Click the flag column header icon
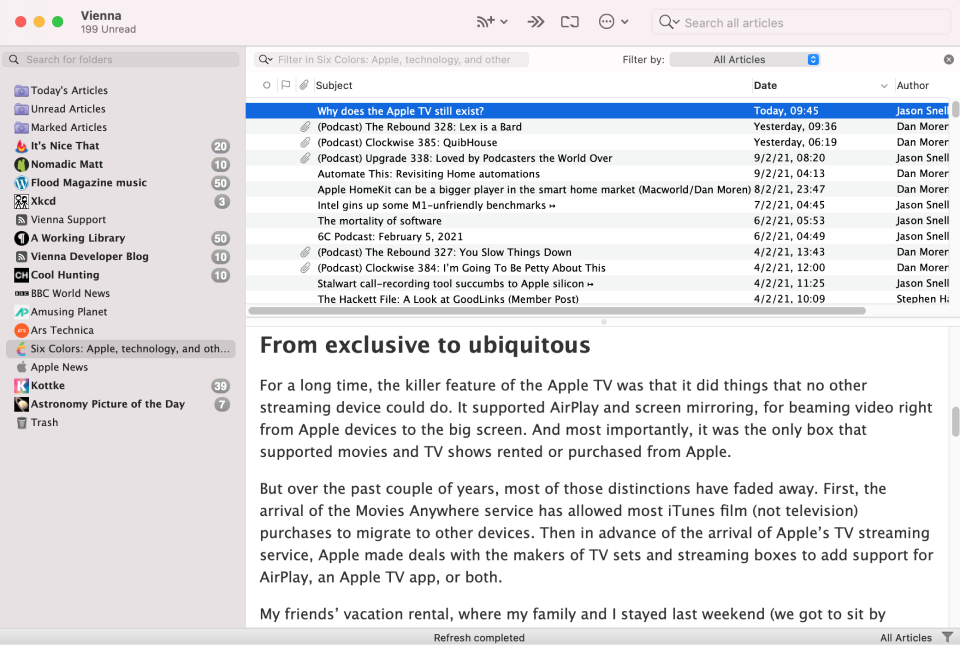 [285, 85]
